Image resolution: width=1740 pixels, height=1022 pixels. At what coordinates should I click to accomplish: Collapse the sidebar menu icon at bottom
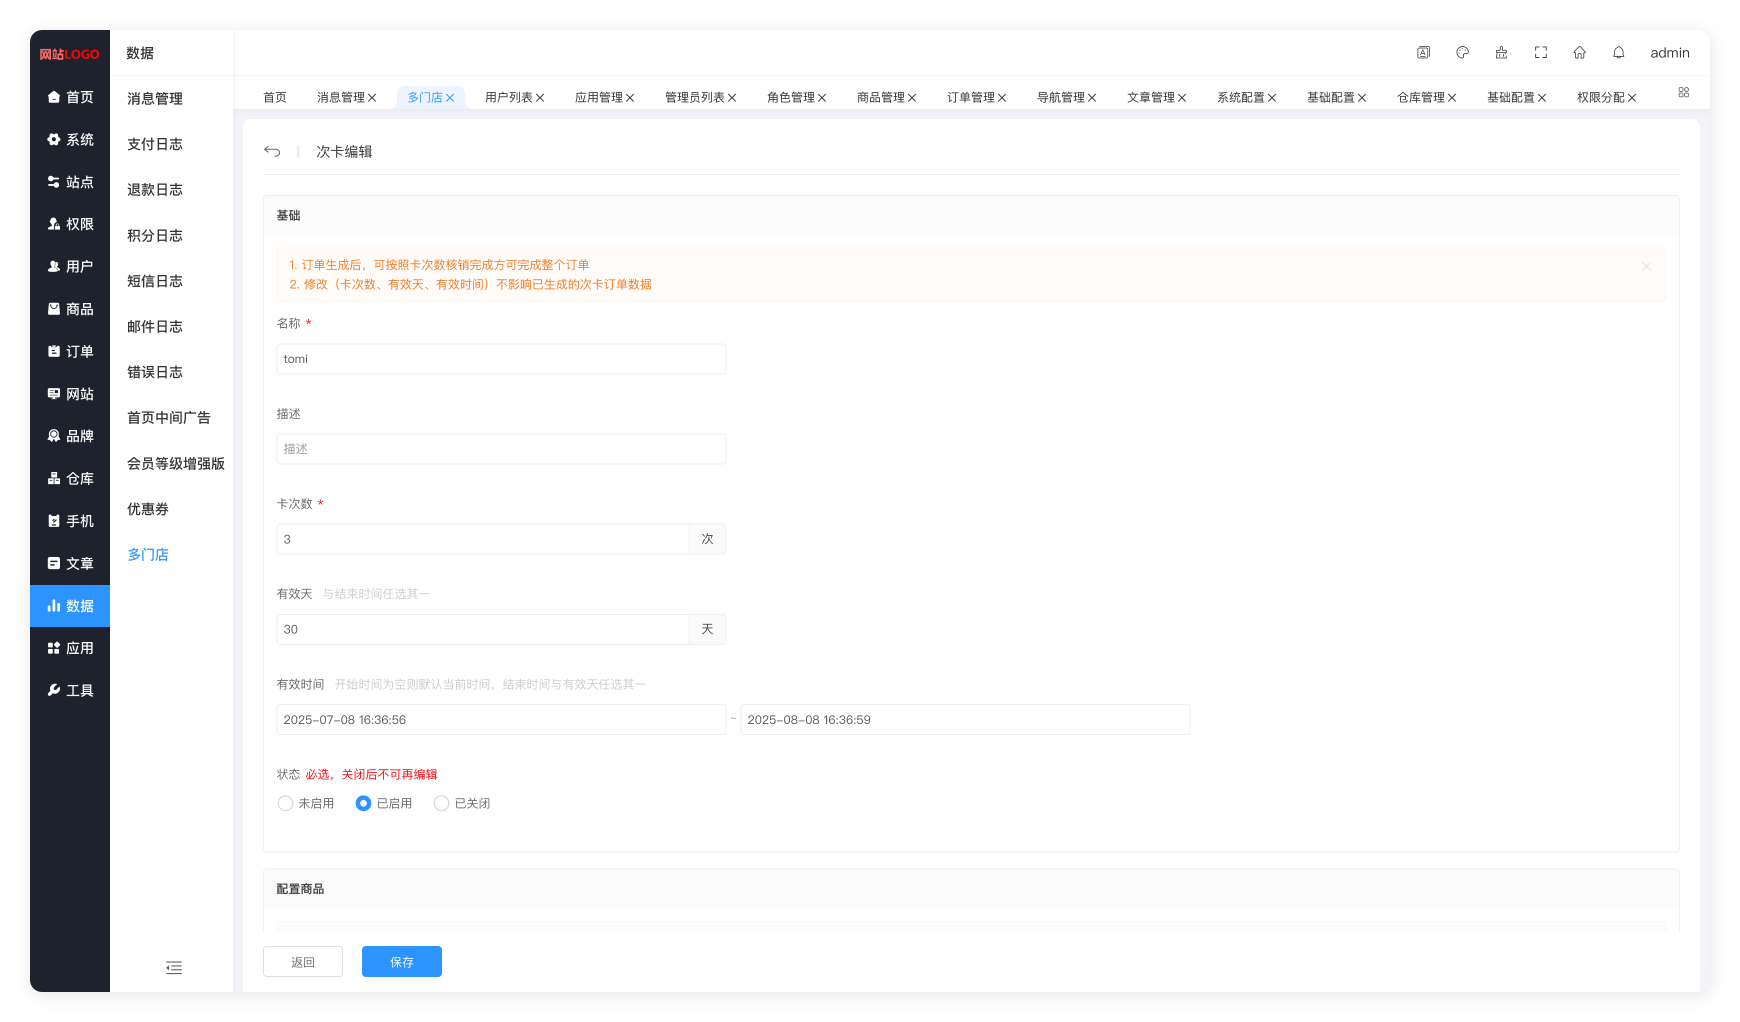(174, 967)
